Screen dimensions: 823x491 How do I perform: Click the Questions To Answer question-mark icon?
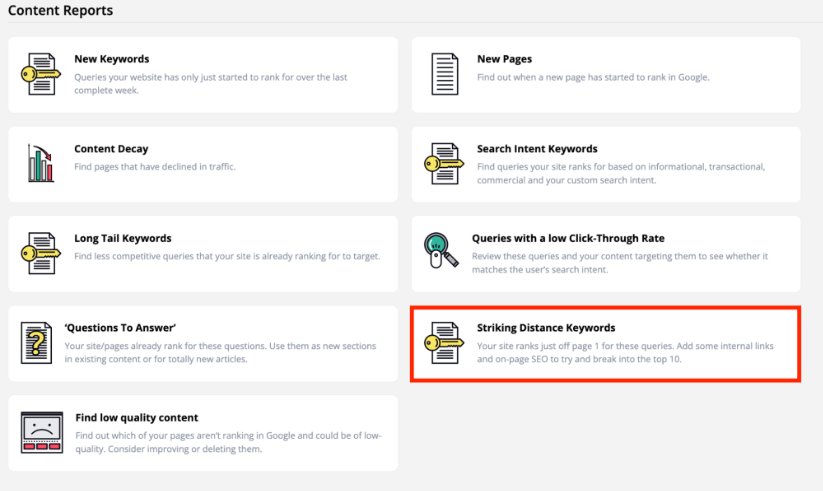[37, 343]
